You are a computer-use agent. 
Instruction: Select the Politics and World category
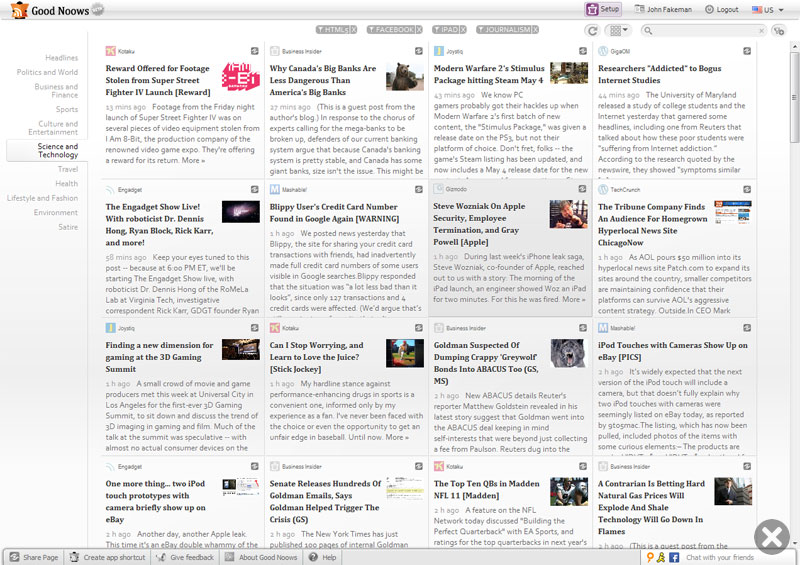pyautogui.click(x=47, y=72)
